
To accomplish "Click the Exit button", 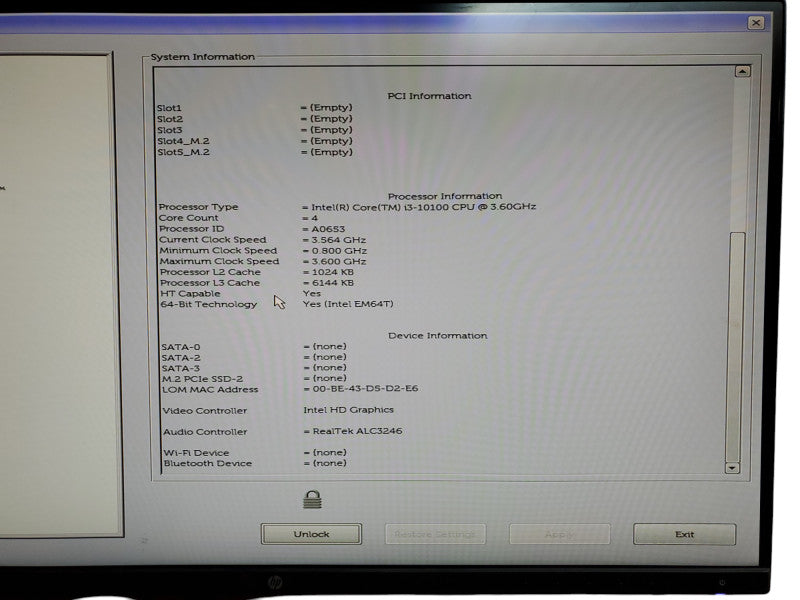I will point(684,534).
